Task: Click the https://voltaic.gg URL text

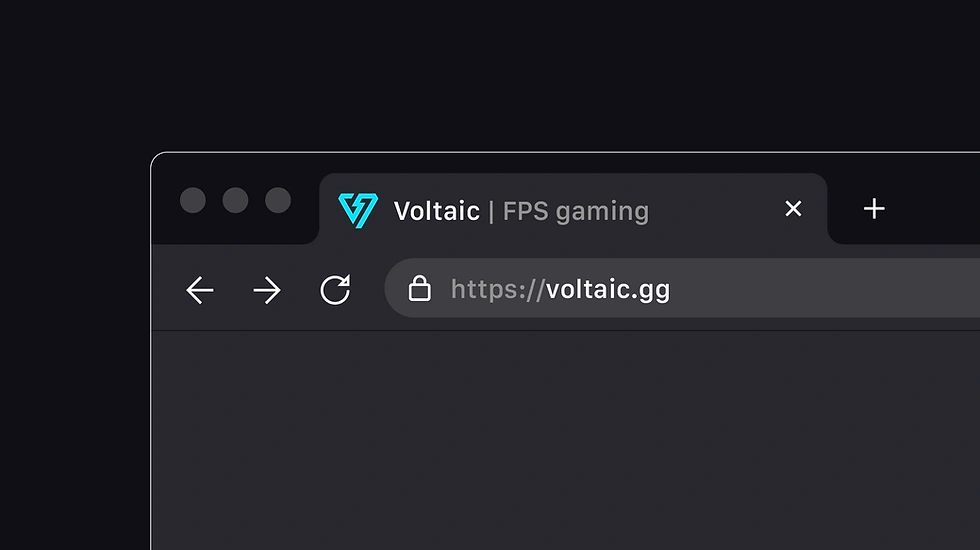Action: 560,290
